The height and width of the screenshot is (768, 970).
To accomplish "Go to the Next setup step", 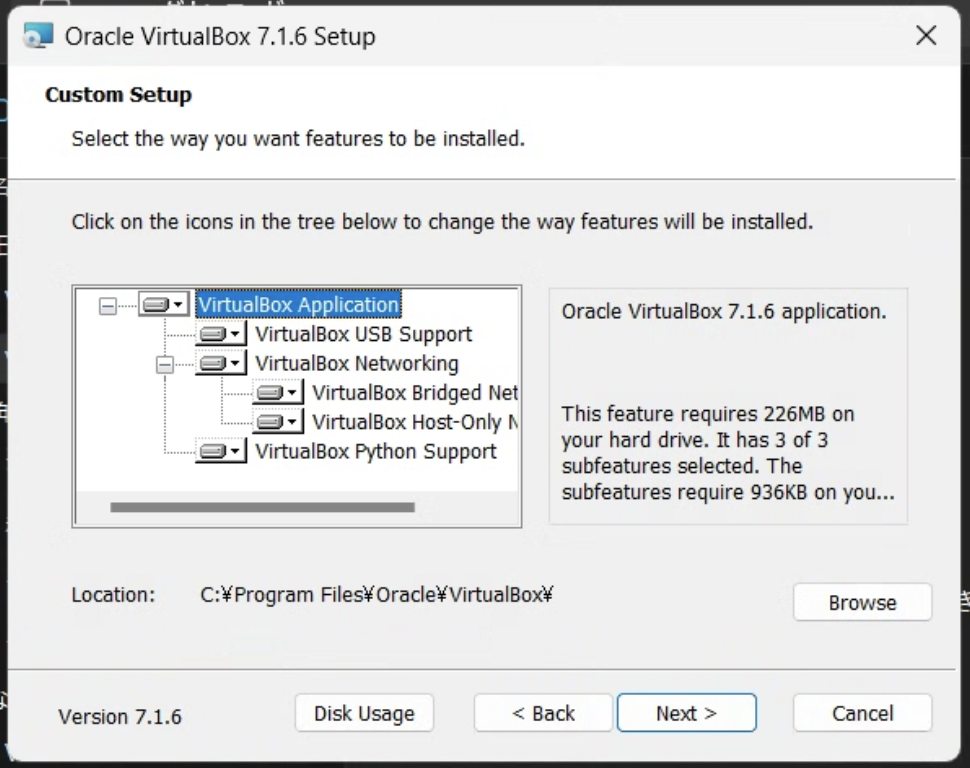I will [687, 713].
